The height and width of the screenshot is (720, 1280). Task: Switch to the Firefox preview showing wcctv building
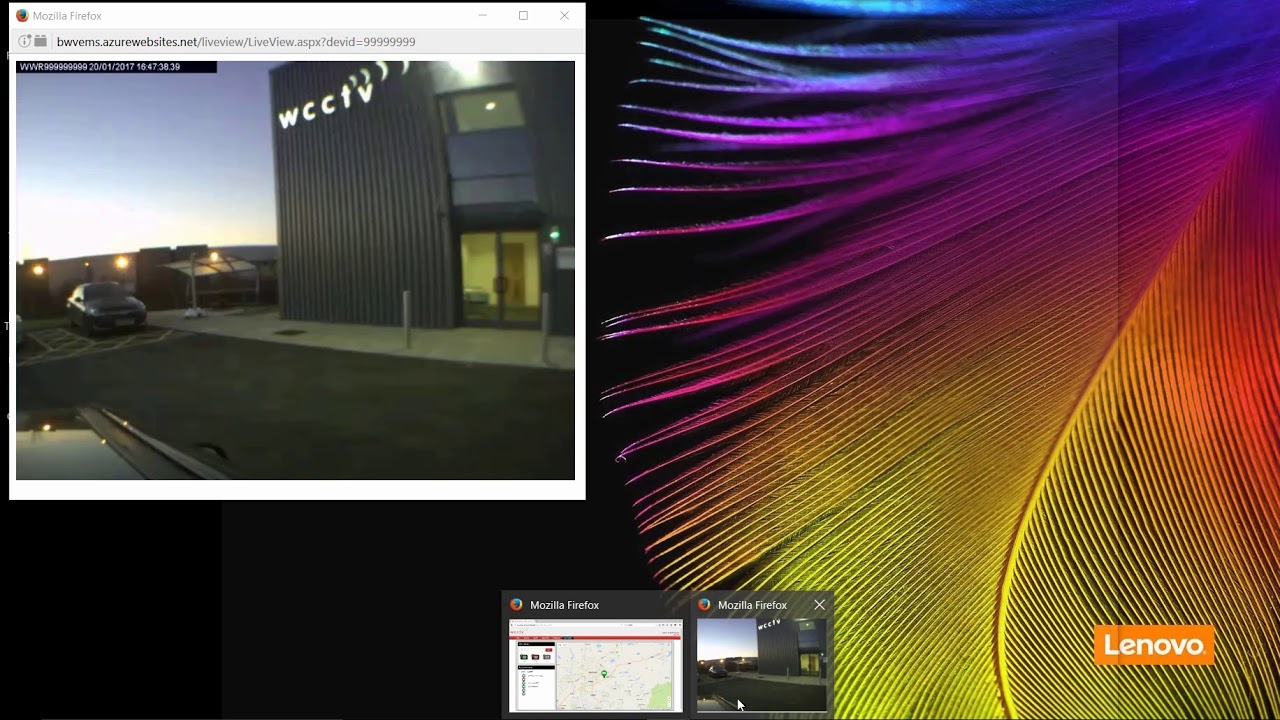762,665
